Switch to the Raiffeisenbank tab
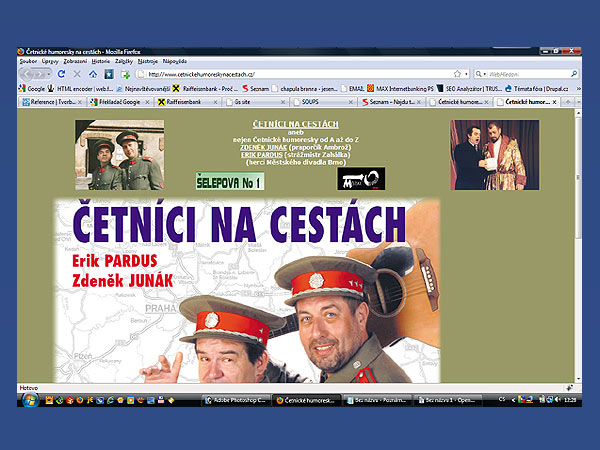This screenshot has width=600, height=450. (x=188, y=102)
